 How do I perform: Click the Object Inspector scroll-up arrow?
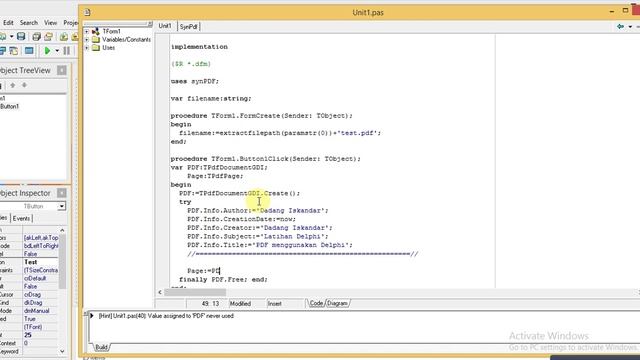[x=62, y=231]
